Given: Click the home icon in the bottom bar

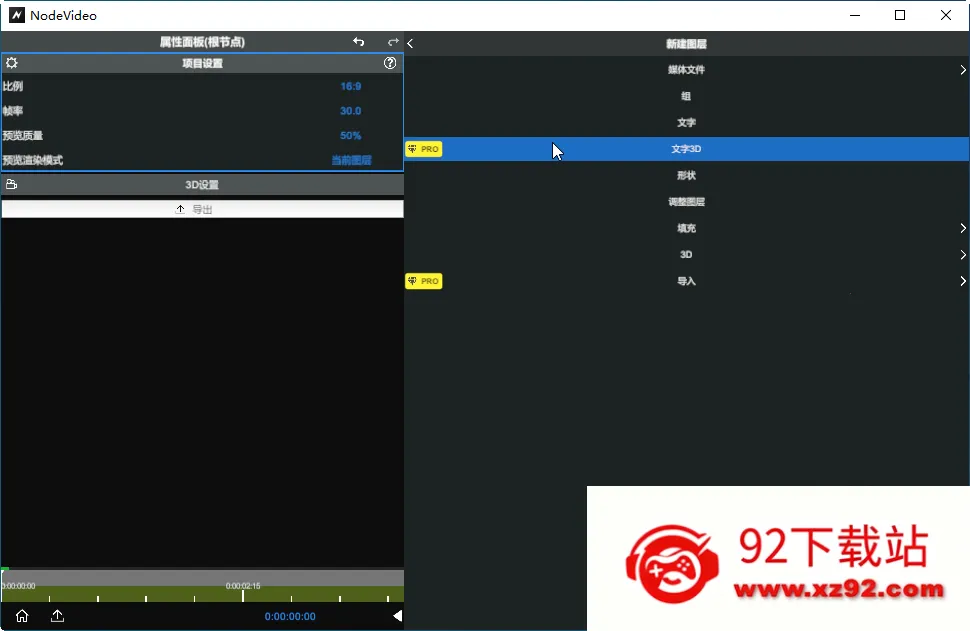Looking at the screenshot, I should [x=20, y=616].
